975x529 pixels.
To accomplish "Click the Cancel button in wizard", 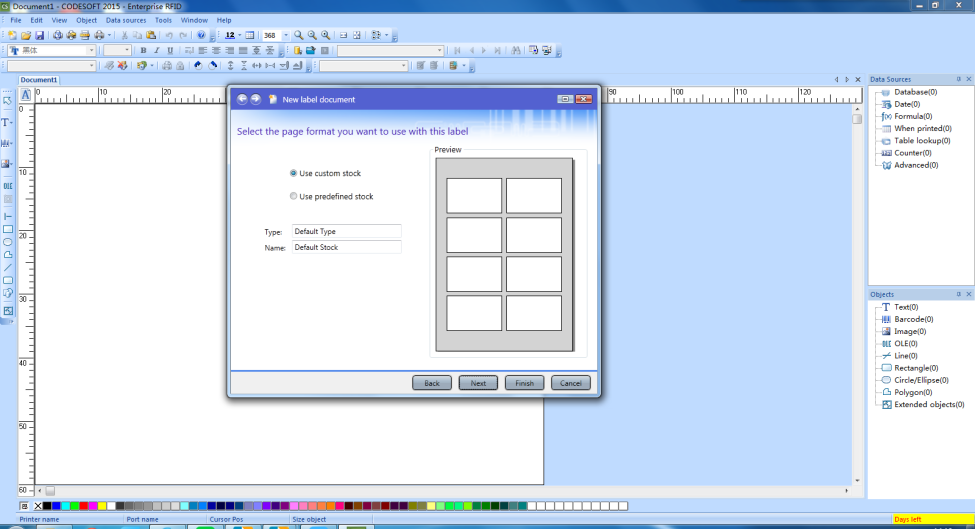I will [x=570, y=383].
